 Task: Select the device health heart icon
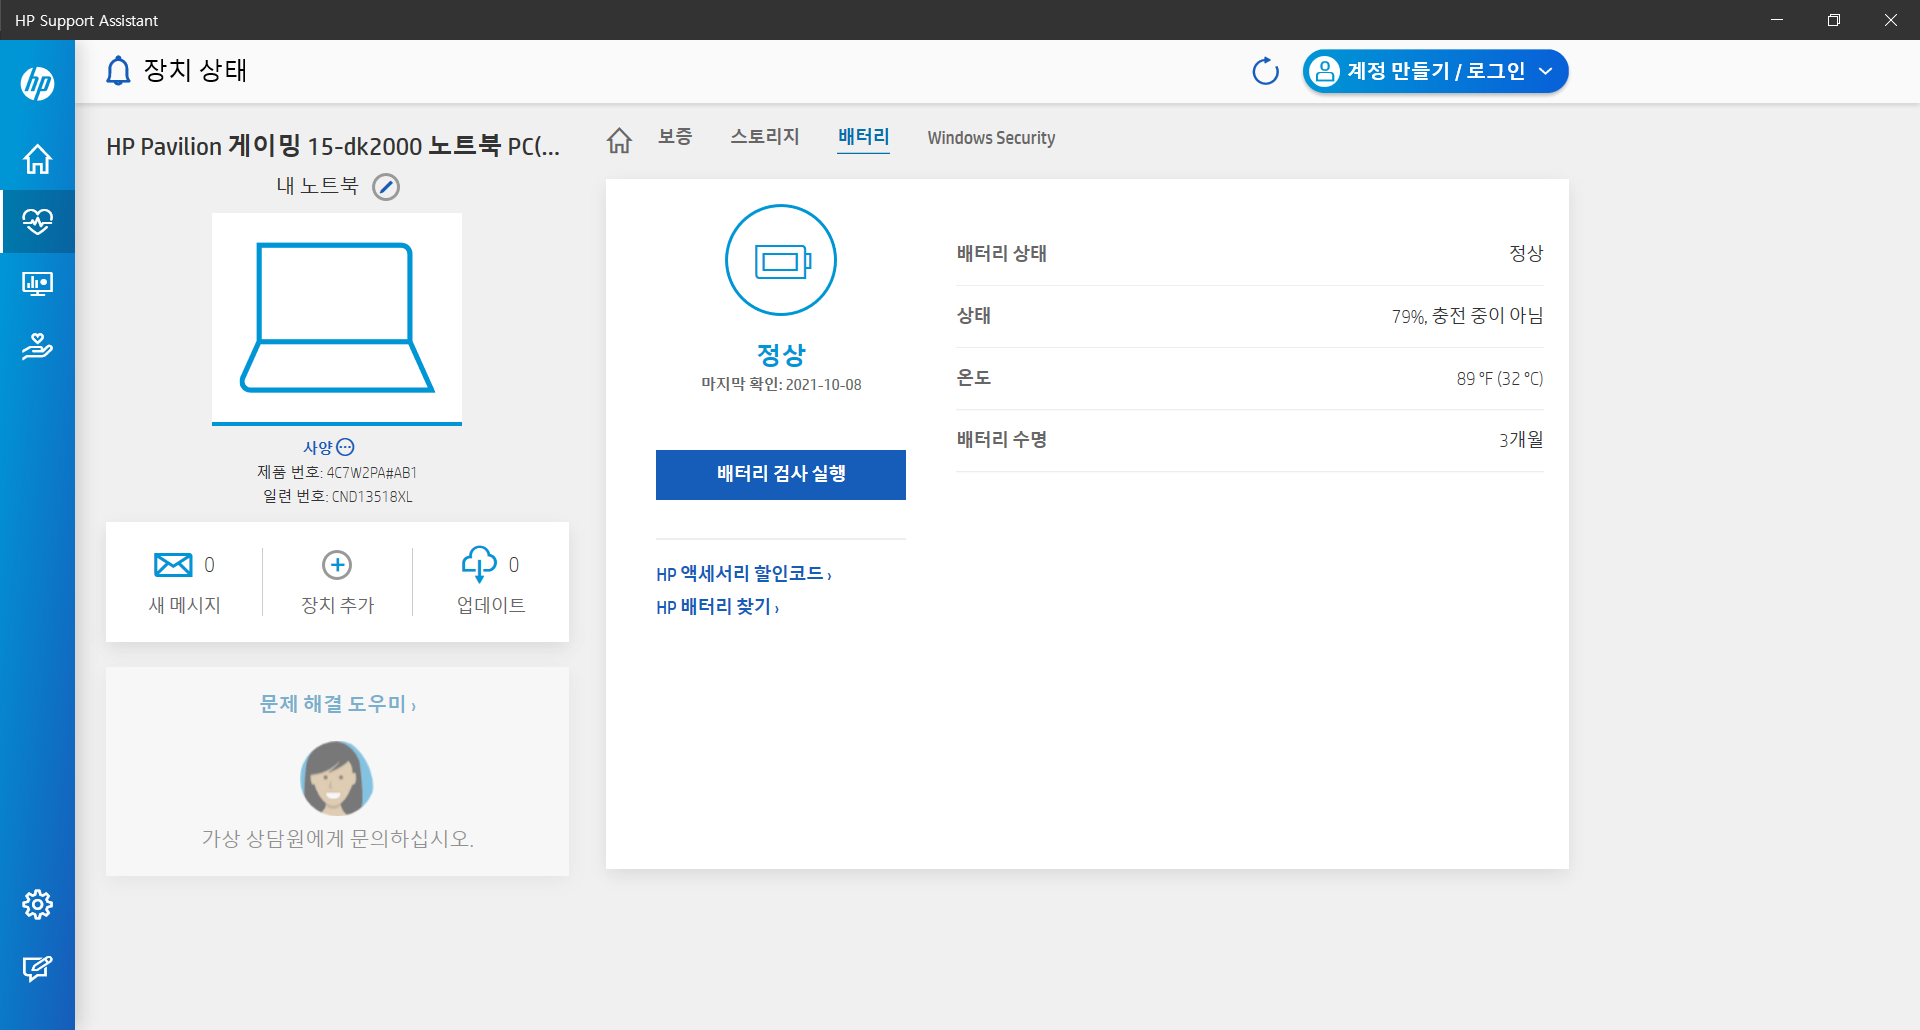[x=37, y=221]
